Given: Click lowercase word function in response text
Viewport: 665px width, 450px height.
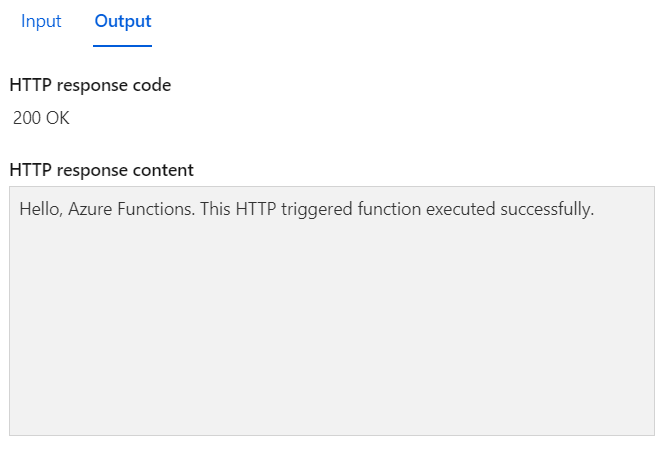Looking at the screenshot, I should (389, 211).
